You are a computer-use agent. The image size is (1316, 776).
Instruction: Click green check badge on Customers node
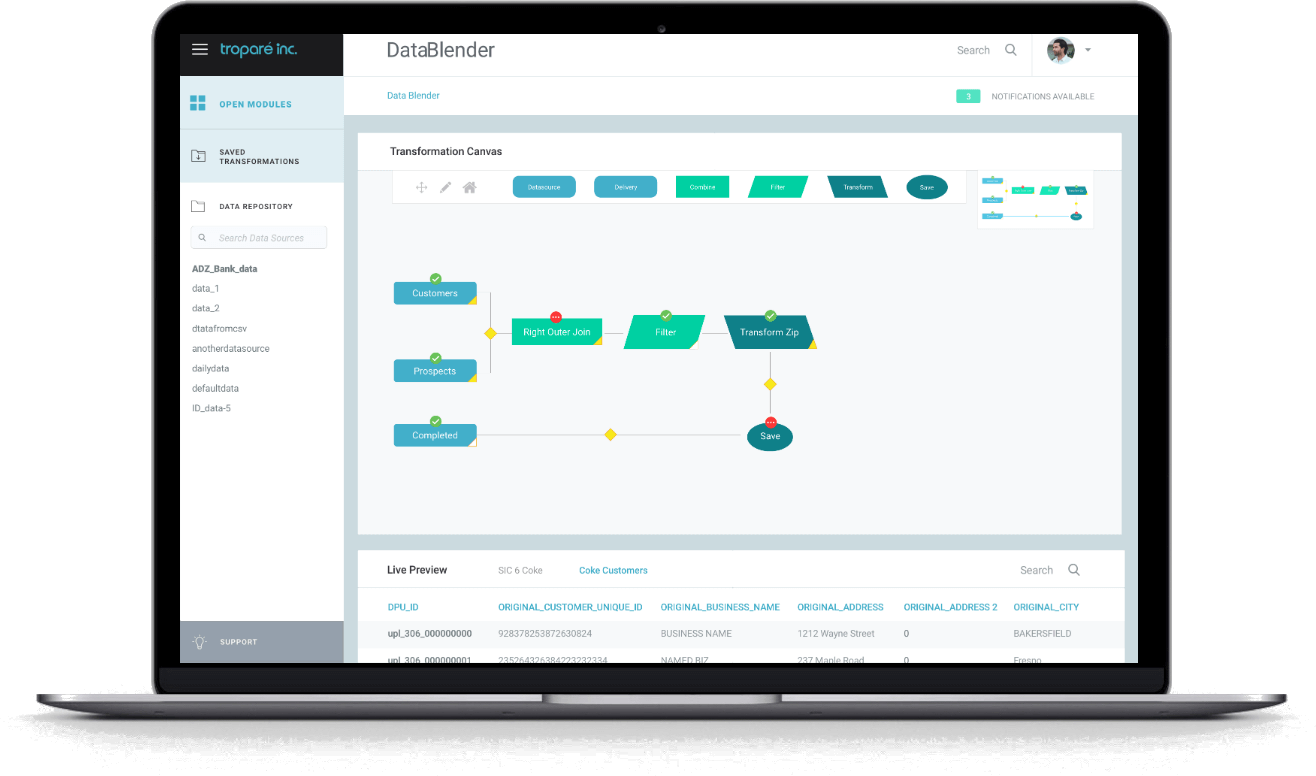pos(435,279)
